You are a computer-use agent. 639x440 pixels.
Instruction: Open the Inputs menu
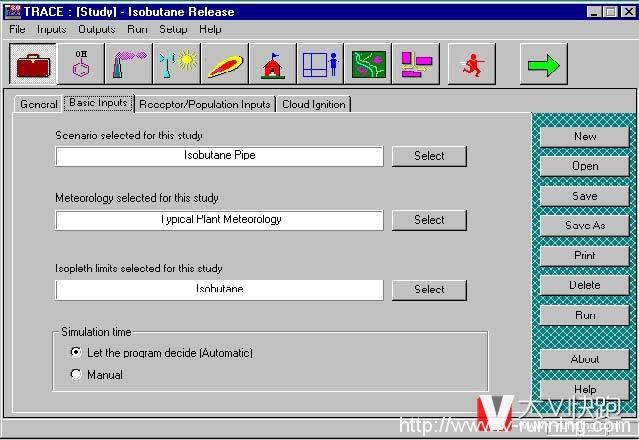(x=51, y=29)
